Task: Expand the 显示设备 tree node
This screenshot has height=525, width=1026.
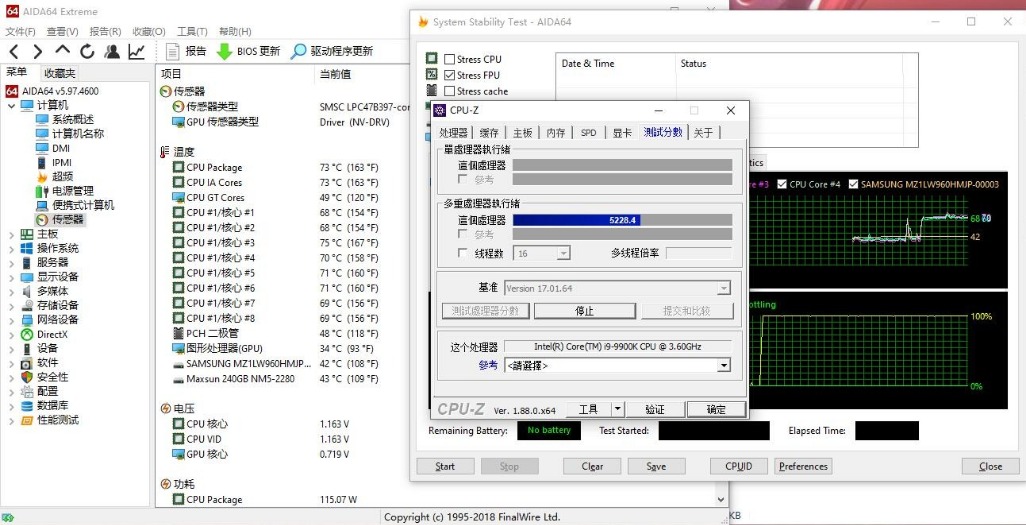Action: click(x=11, y=277)
